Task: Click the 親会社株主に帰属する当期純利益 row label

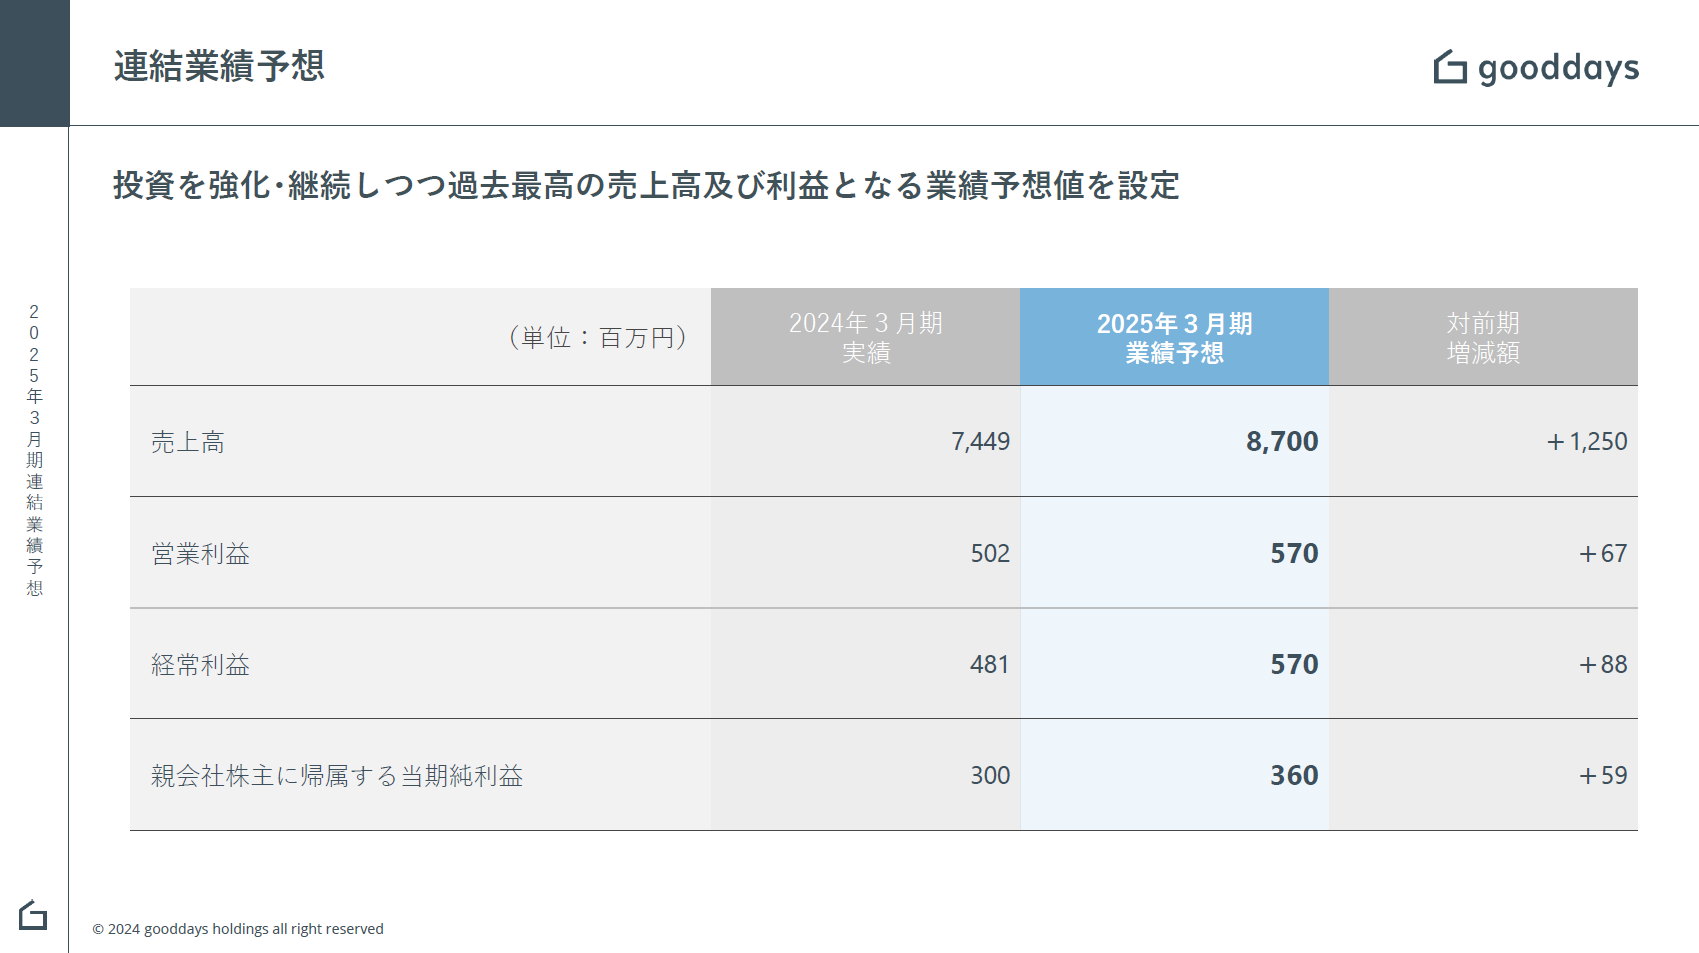Action: (337, 776)
